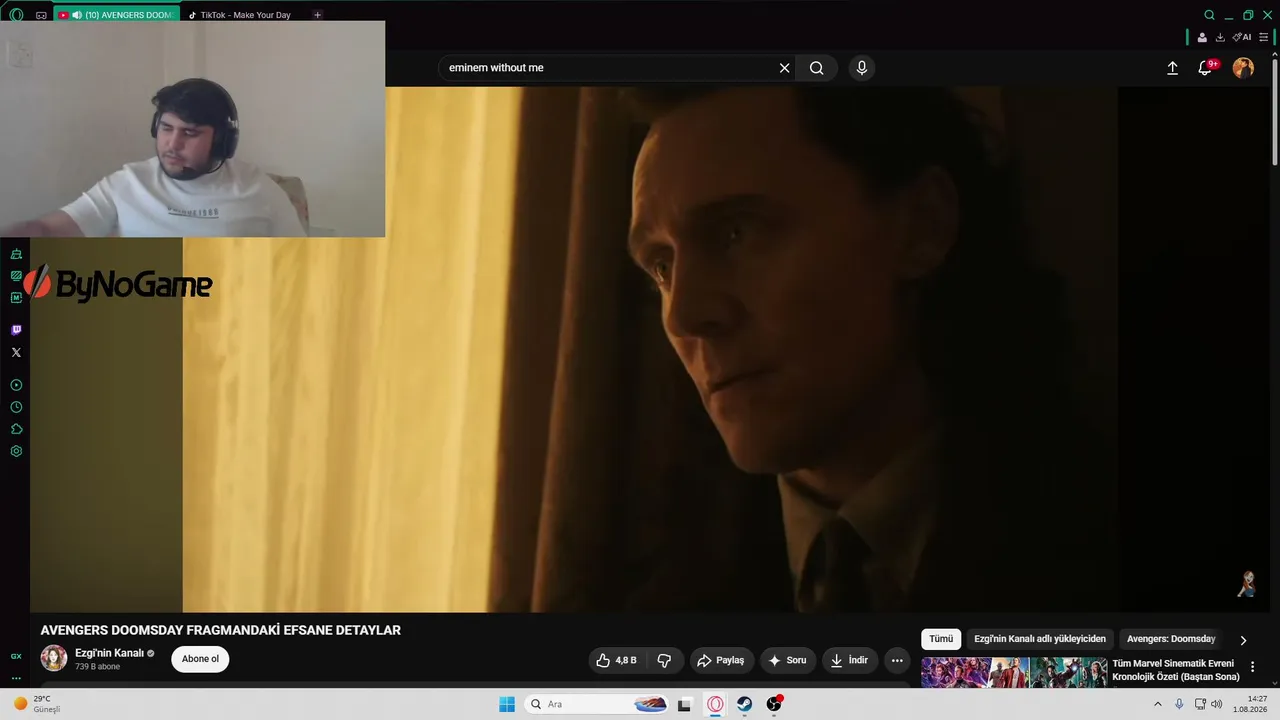The height and width of the screenshot is (720, 1280).
Task: Download the video with İndir
Action: coord(849,660)
